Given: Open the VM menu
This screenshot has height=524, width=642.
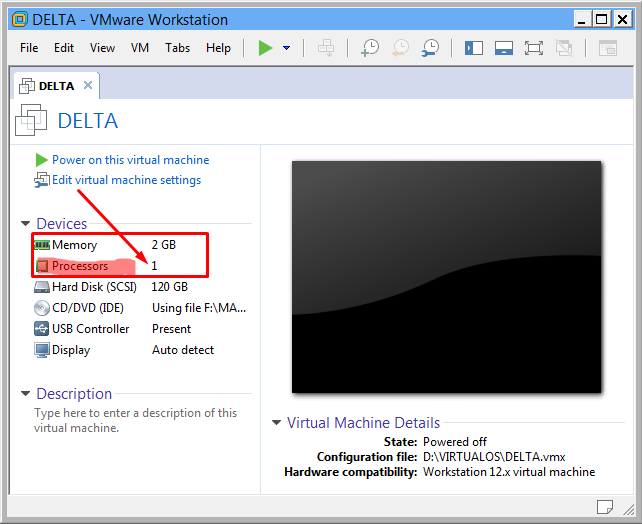Looking at the screenshot, I should click(x=140, y=48).
